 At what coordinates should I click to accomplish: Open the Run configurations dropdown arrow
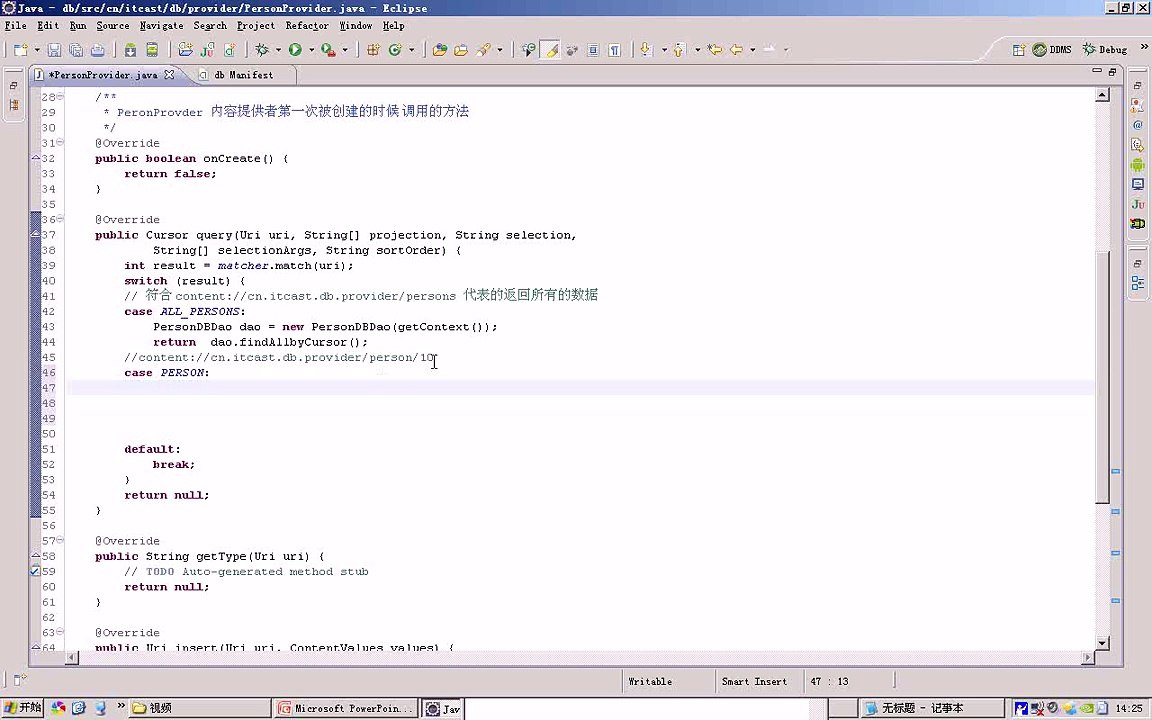pyautogui.click(x=311, y=50)
